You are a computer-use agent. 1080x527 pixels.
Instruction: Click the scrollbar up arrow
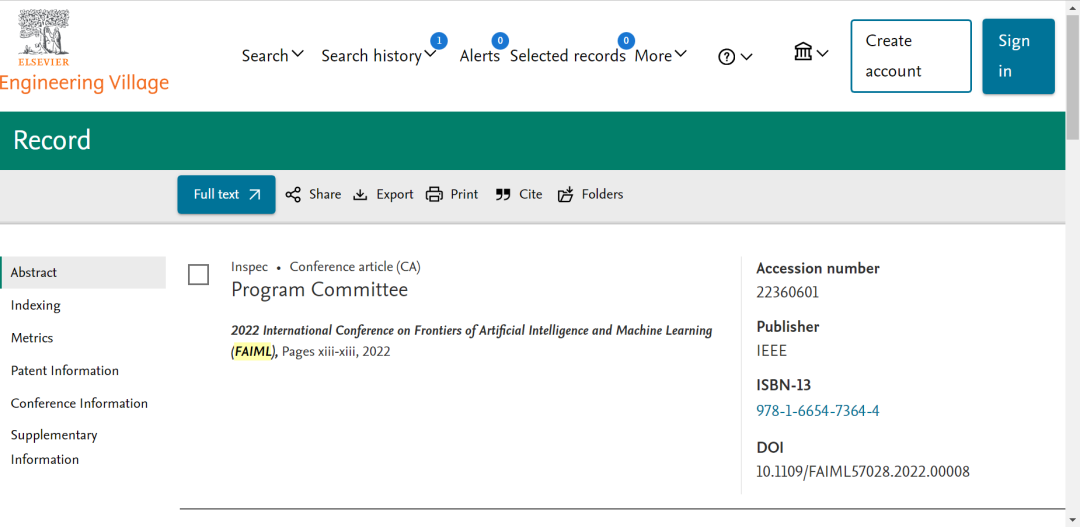point(1072,6)
